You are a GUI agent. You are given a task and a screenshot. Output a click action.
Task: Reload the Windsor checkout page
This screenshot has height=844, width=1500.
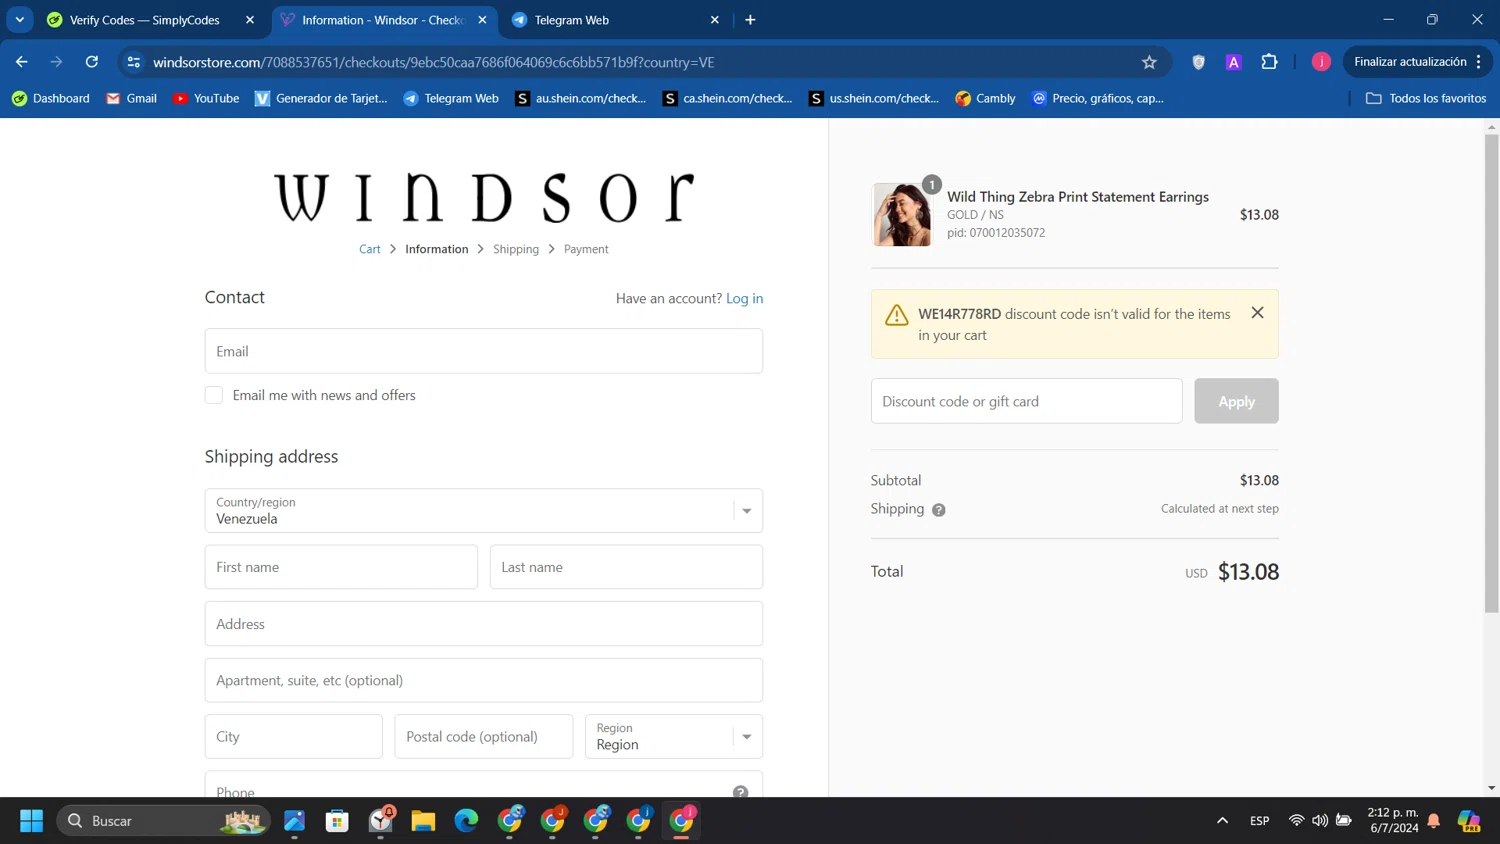[x=91, y=62]
